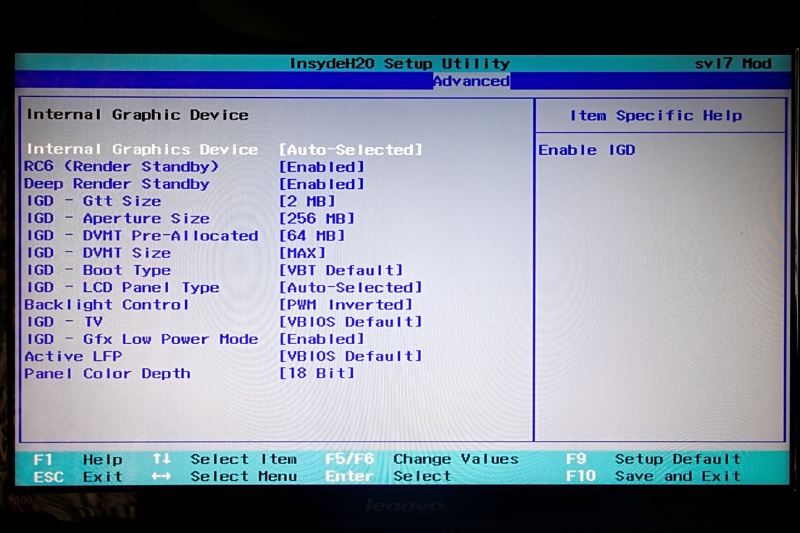Select the IGD - DVMT Size label
800x533 pixels.
[98, 253]
